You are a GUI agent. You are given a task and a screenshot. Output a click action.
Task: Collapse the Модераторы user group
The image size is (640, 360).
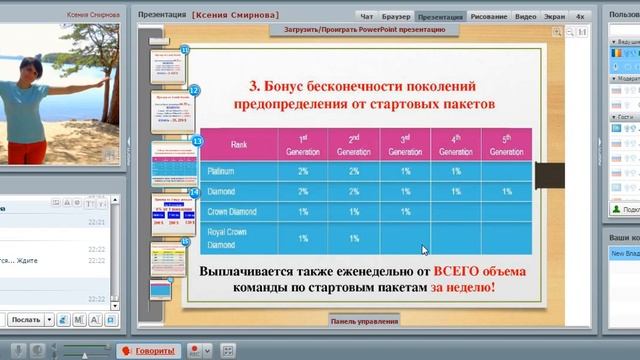614,78
